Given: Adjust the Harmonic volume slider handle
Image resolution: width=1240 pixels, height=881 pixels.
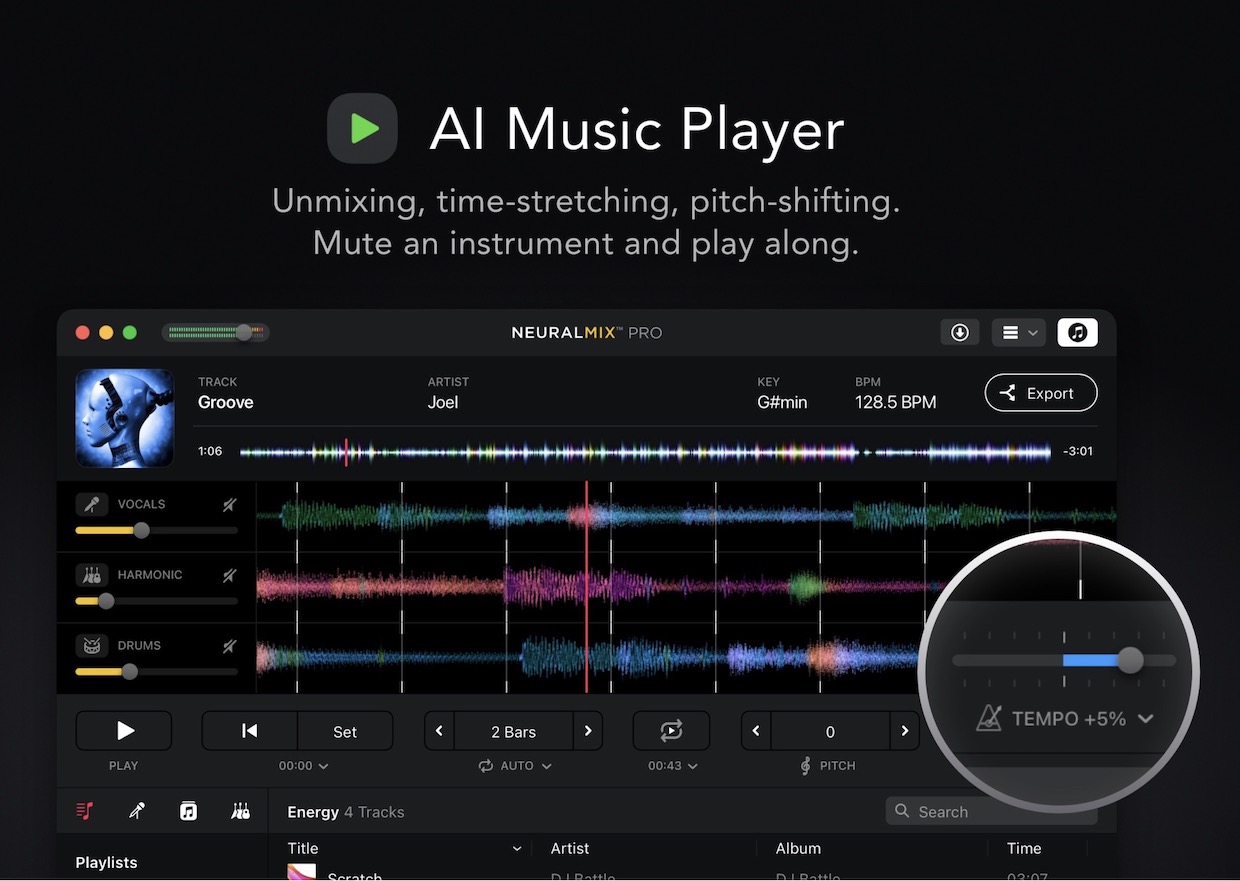Looking at the screenshot, I should [x=106, y=601].
